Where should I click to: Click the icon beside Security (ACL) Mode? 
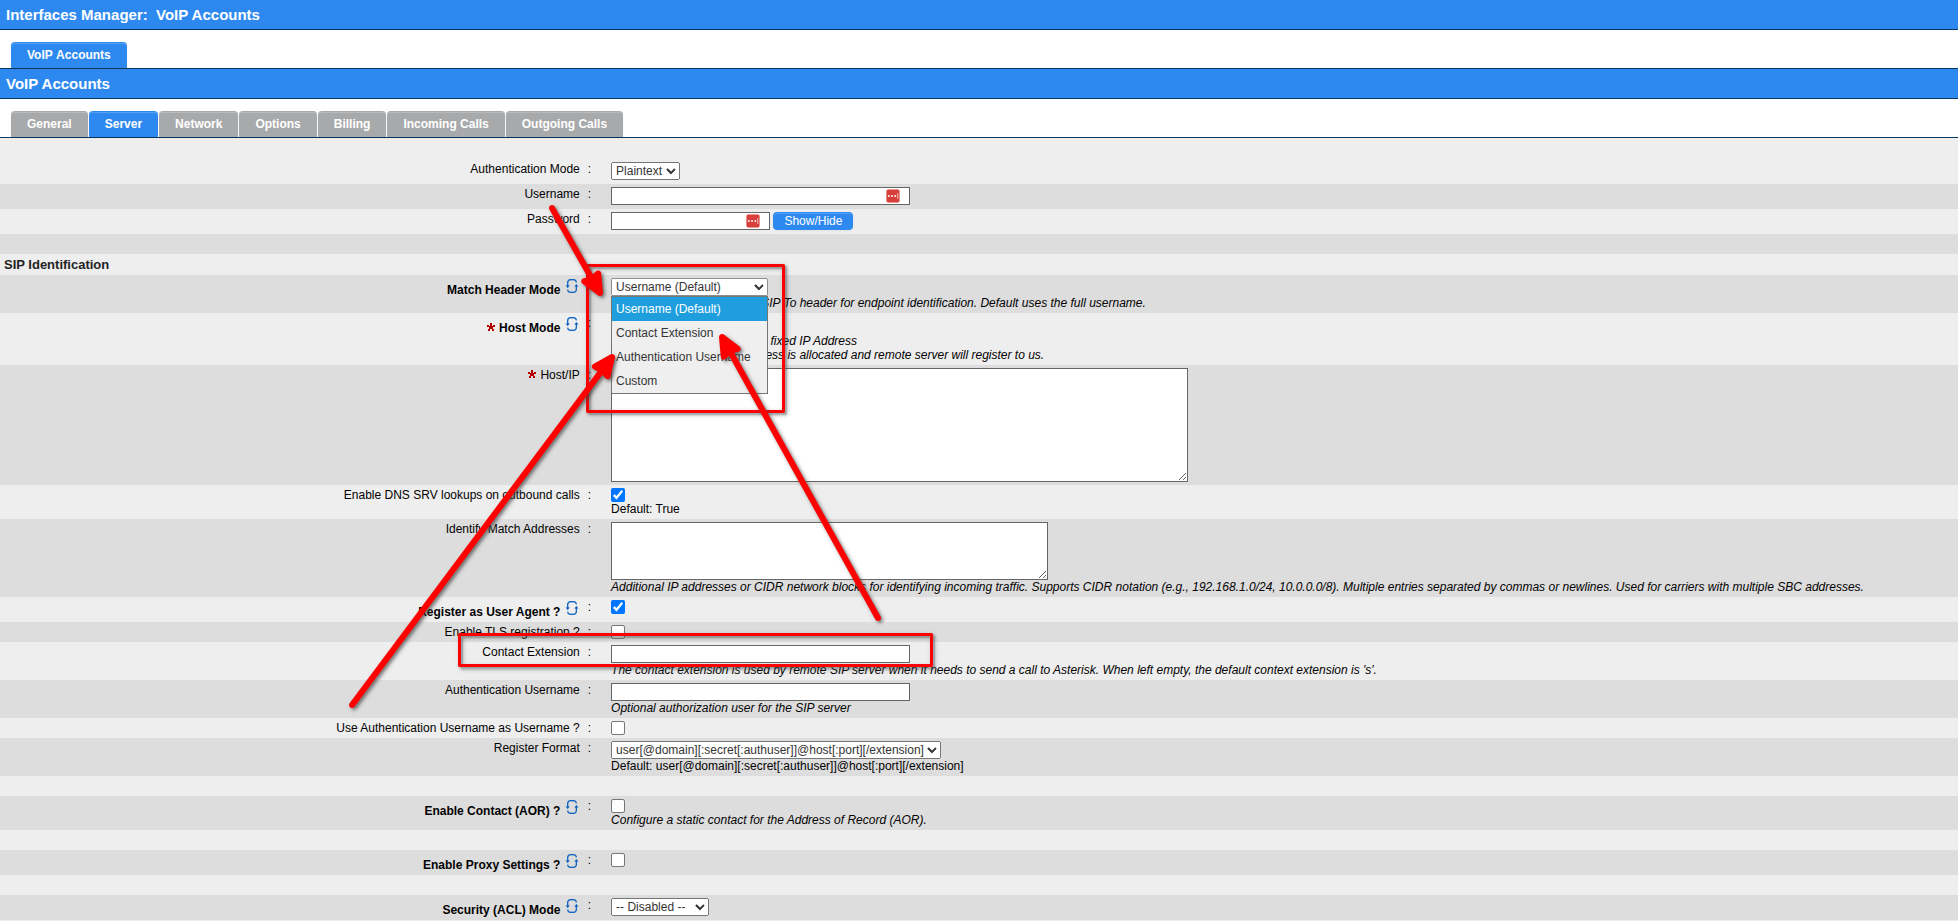pyautogui.click(x=572, y=907)
